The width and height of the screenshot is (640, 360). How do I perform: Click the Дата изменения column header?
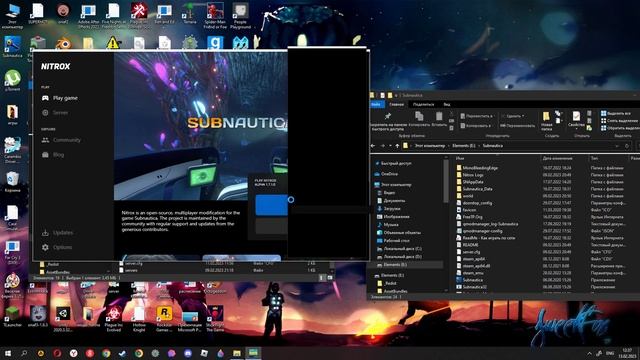point(557,158)
